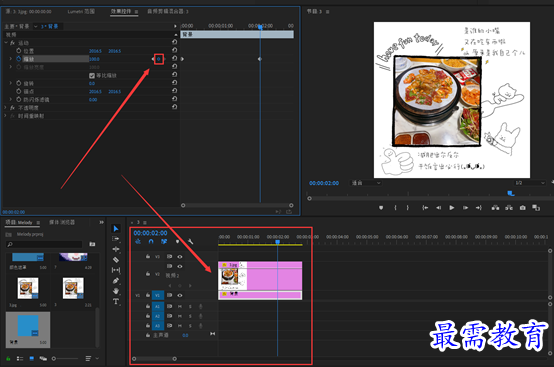This screenshot has height=367, width=554.
Task: Expand the 时间重映射 effect
Action: (x=6, y=116)
